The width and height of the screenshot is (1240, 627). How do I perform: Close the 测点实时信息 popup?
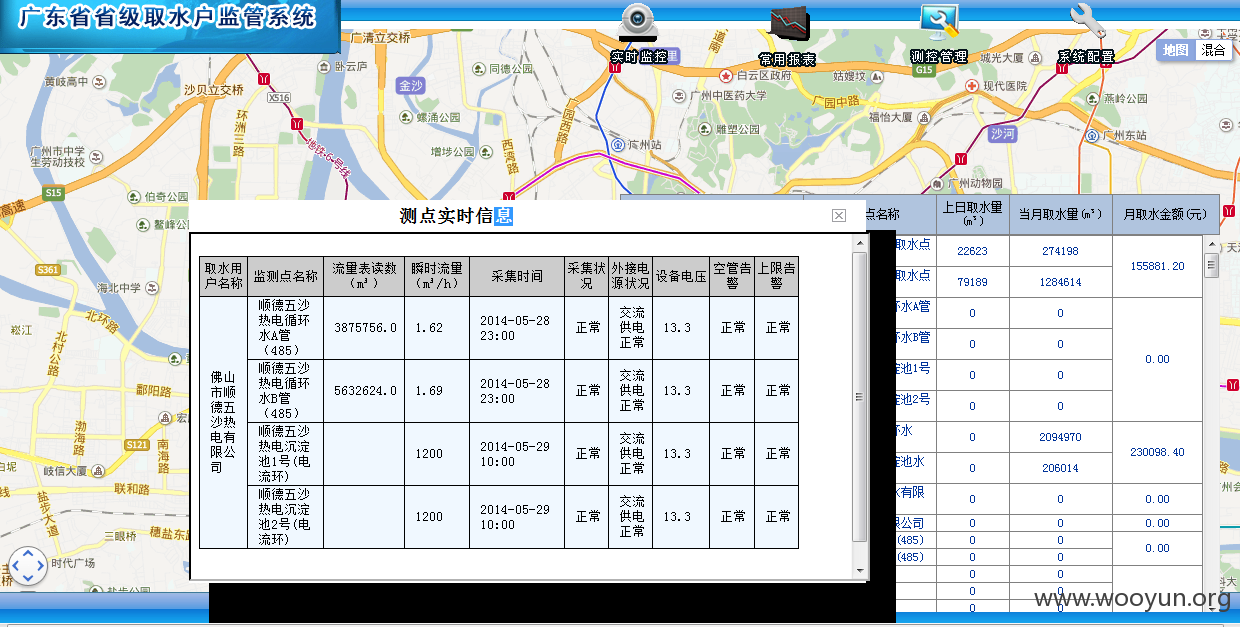[x=839, y=215]
